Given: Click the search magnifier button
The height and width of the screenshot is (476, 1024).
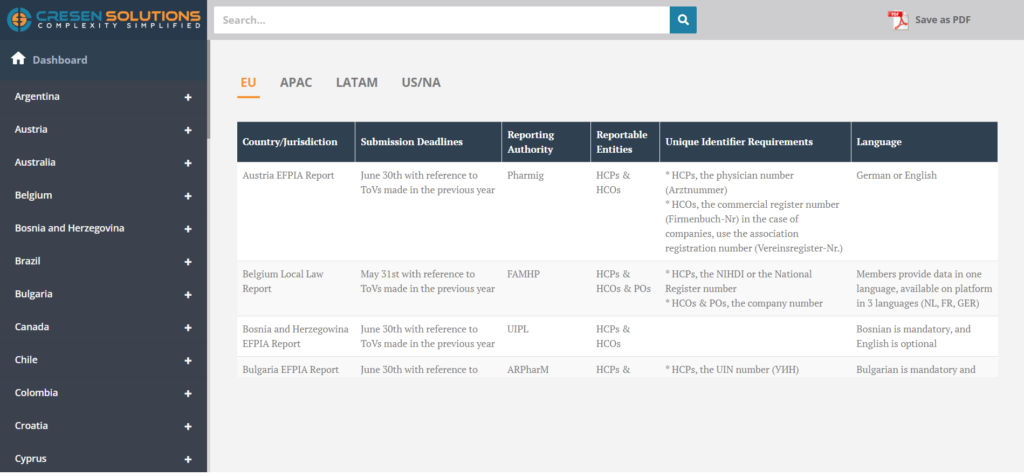Looking at the screenshot, I should pyautogui.click(x=683, y=20).
